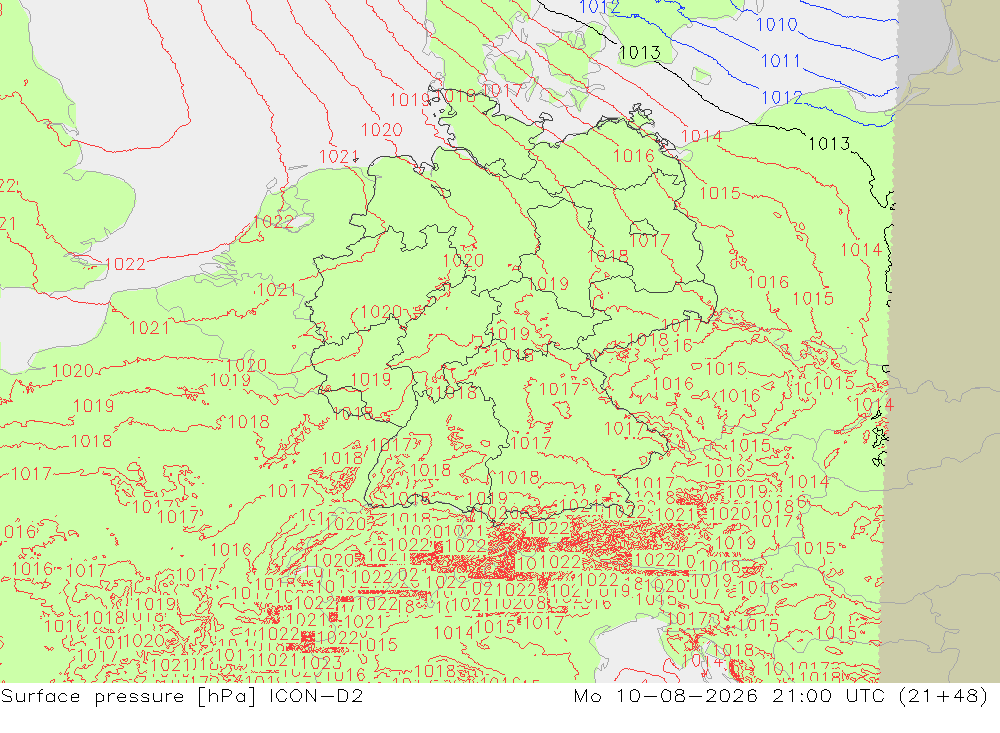Image resolution: width=1000 pixels, height=733 pixels.
Task: Click the red 1014 label at the Baltic coast
Action: [x=702, y=137]
